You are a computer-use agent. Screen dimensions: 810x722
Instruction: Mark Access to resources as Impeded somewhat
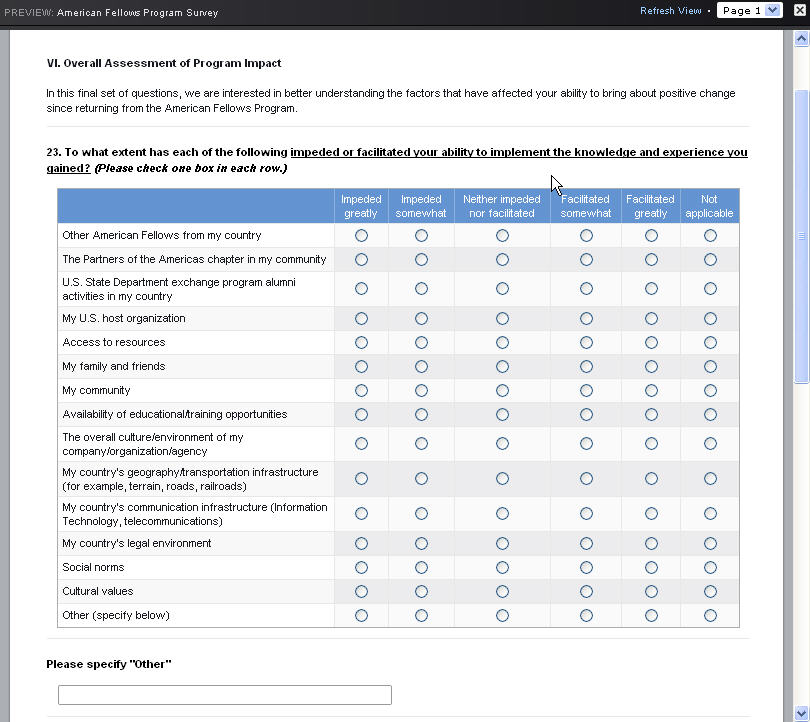(421, 343)
